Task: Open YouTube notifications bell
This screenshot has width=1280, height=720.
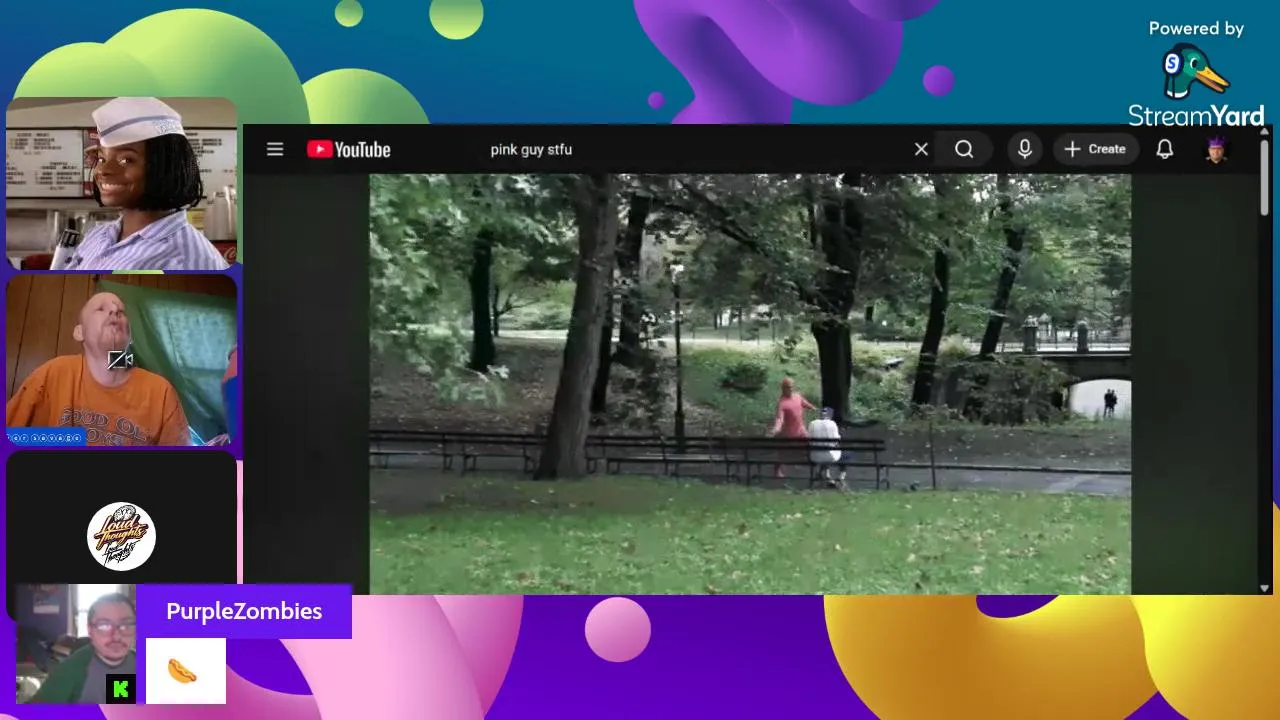Action: [1165, 149]
